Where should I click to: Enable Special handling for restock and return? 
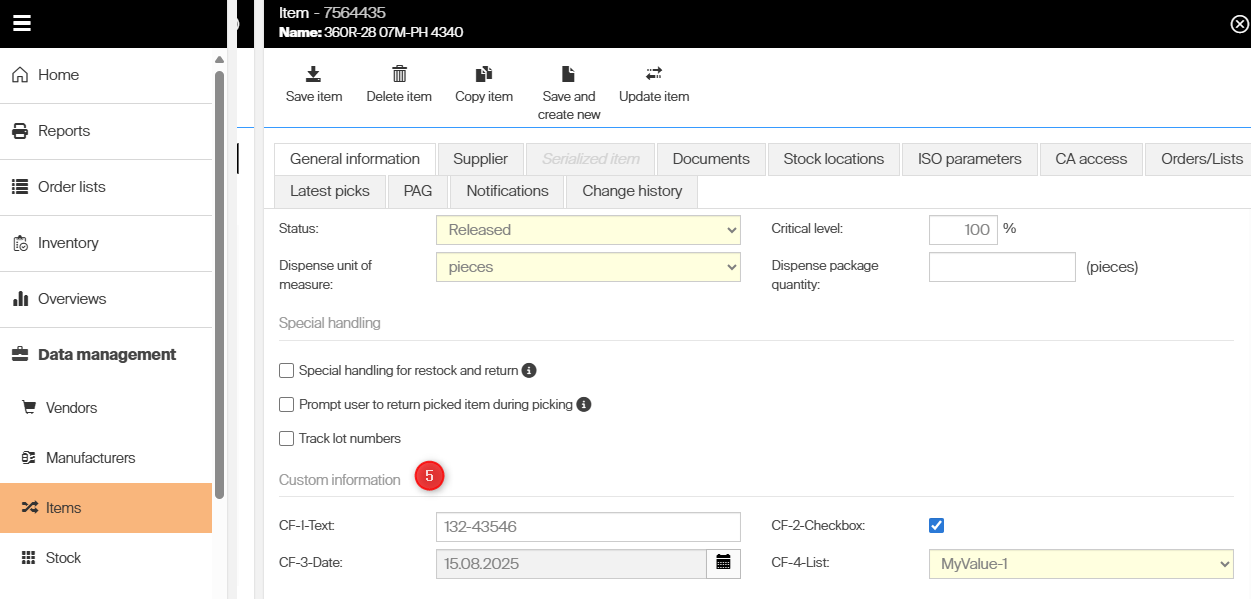287,371
